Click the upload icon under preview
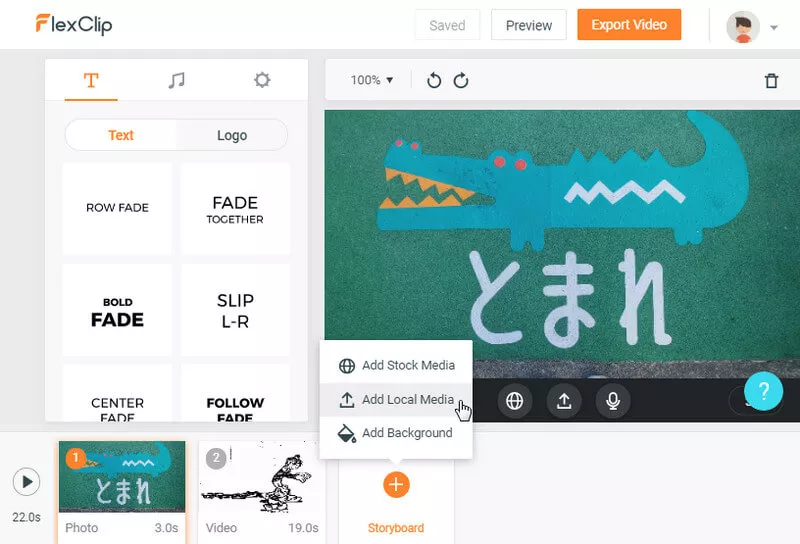Screen dimensions: 800x544 click(564, 401)
